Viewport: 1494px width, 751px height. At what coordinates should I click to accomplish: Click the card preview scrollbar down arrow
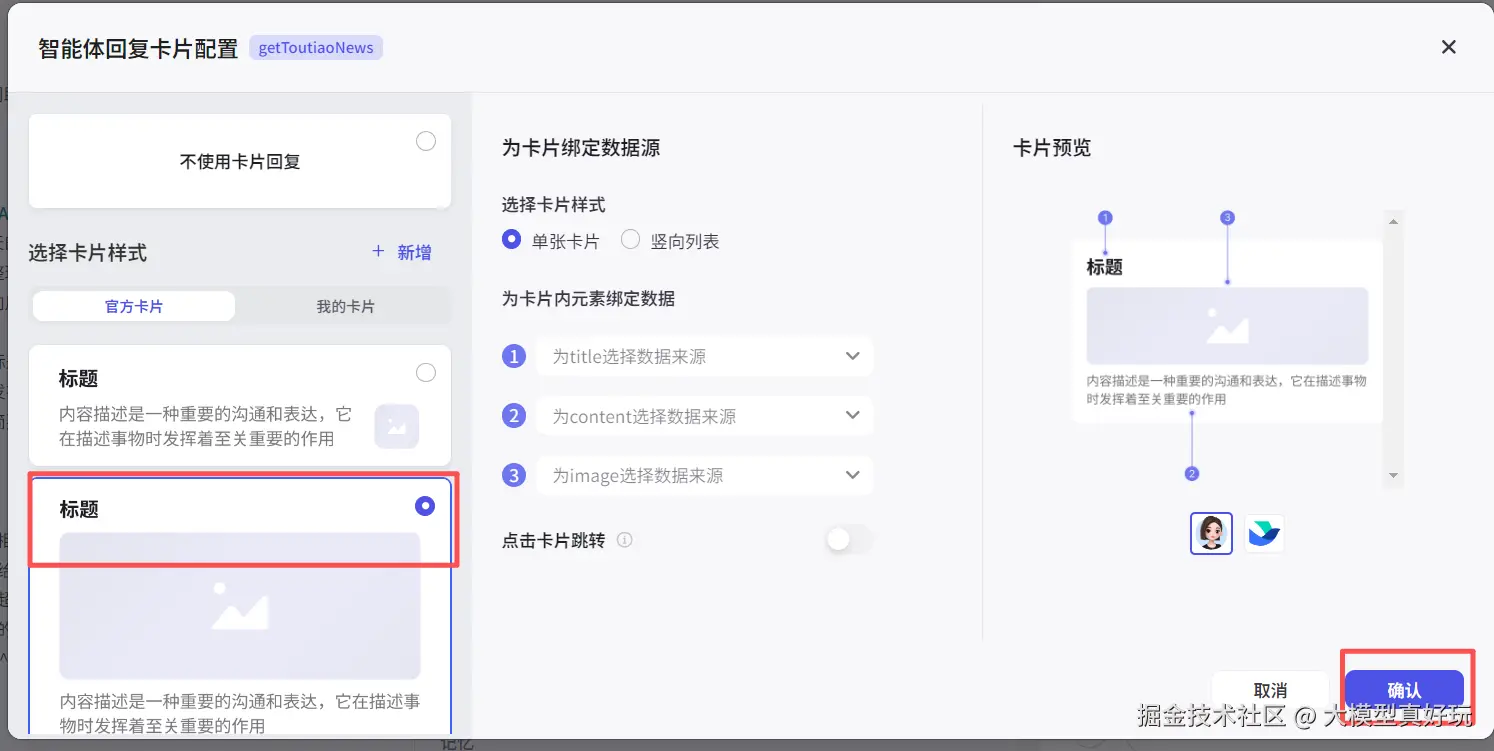click(x=1393, y=476)
